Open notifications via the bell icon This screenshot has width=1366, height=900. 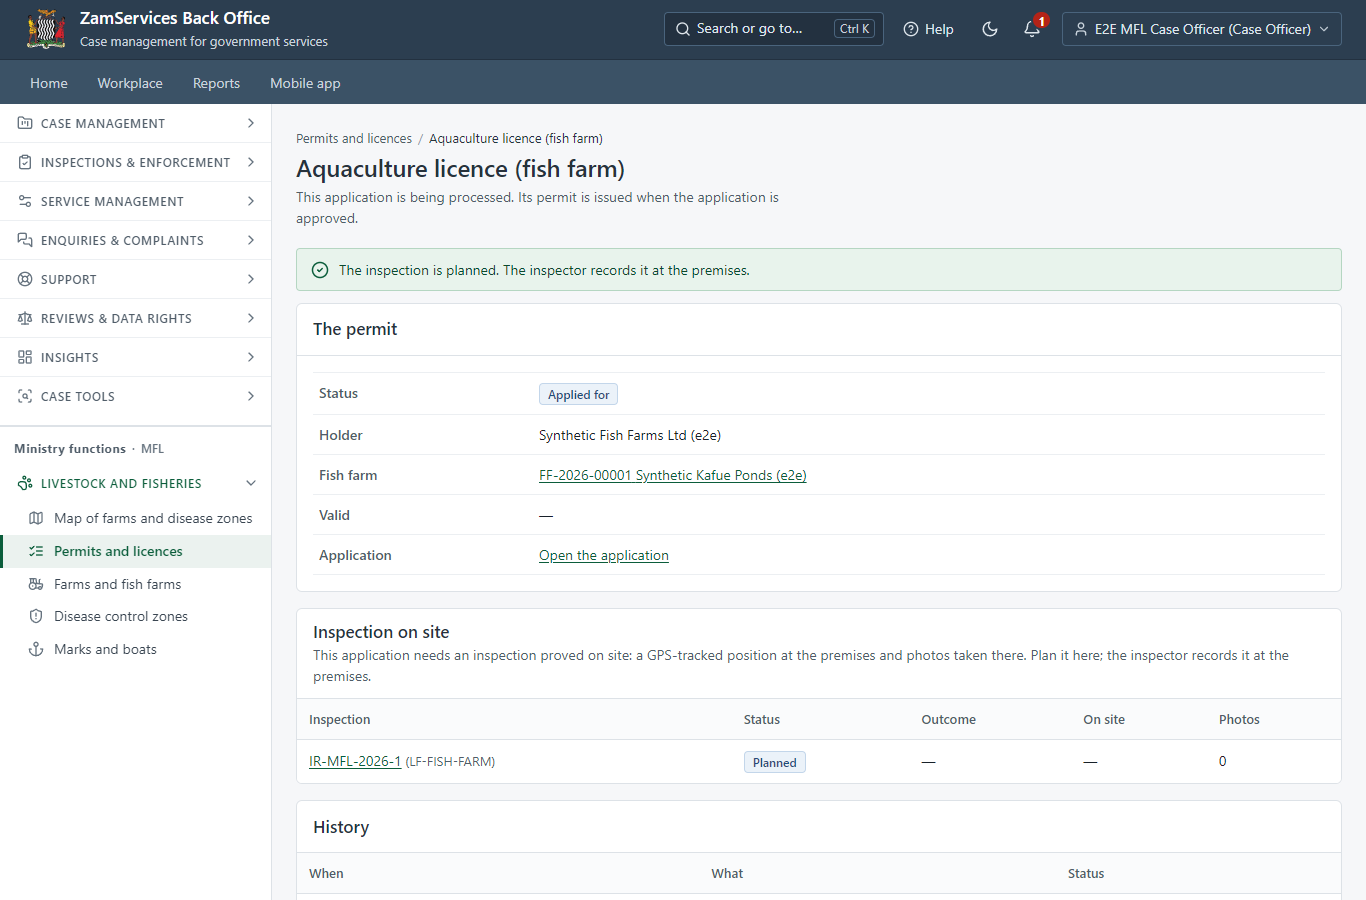click(x=1032, y=29)
